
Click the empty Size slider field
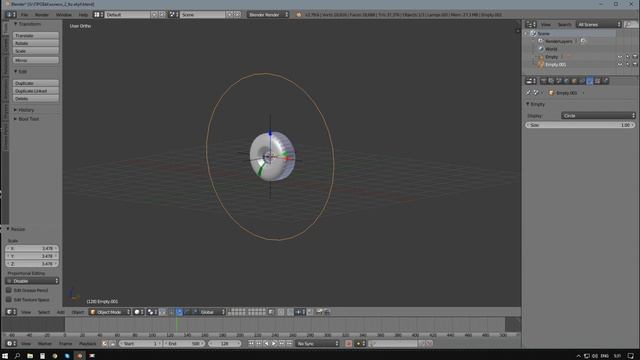(x=580, y=125)
